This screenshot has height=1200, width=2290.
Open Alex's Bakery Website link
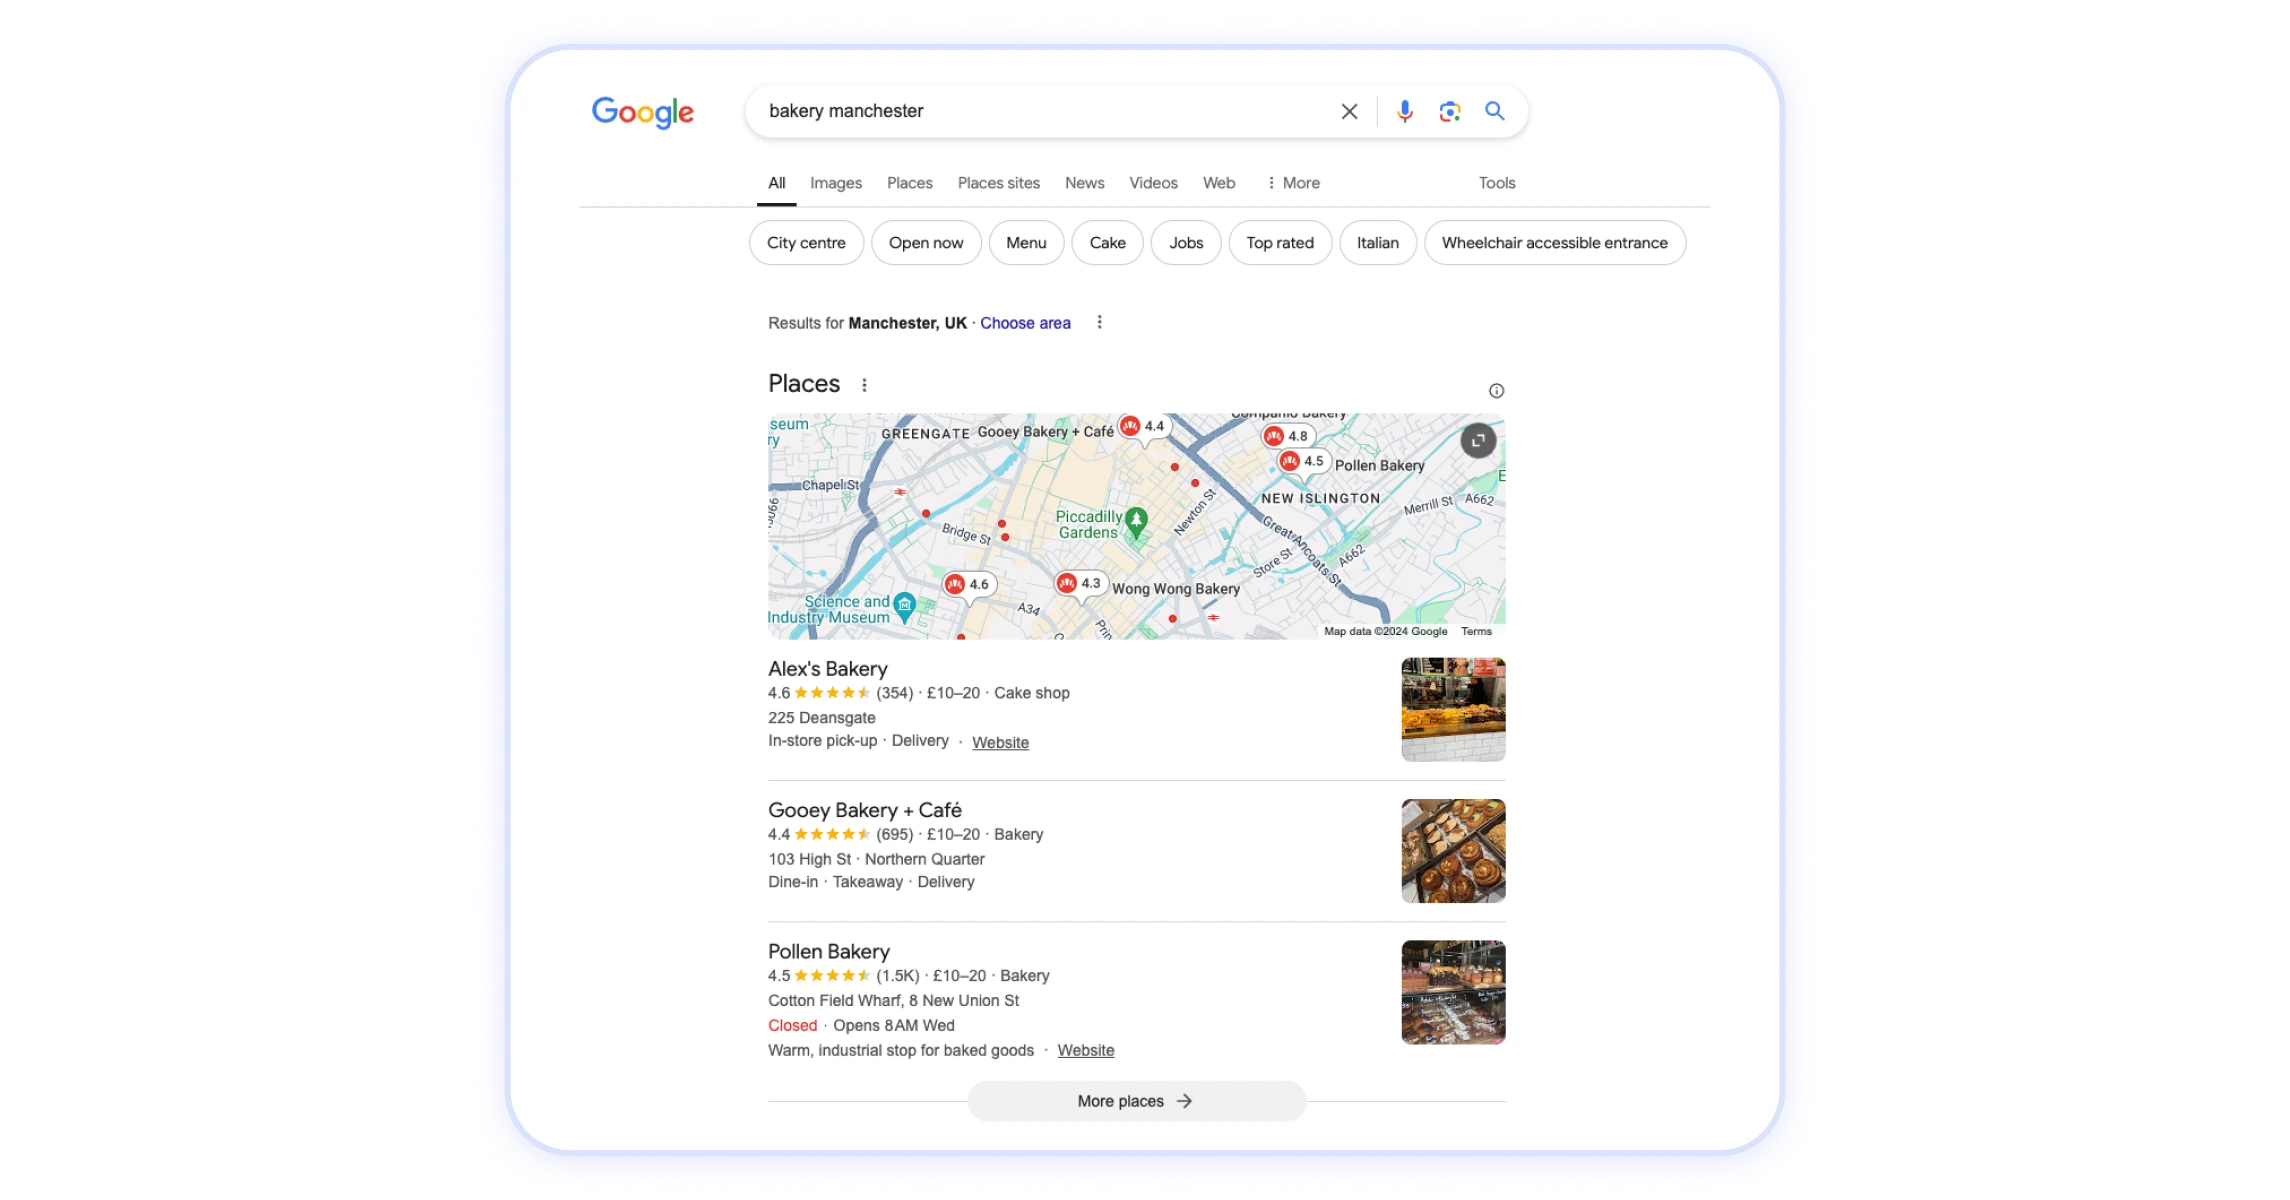pyautogui.click(x=1000, y=742)
